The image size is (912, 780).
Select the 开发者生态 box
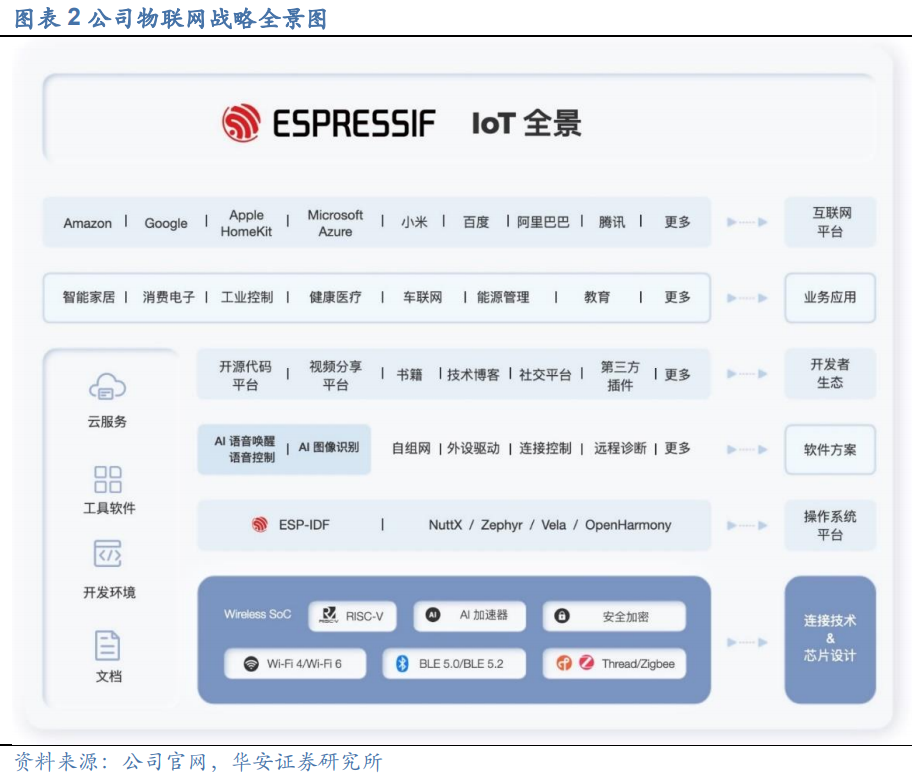(829, 374)
